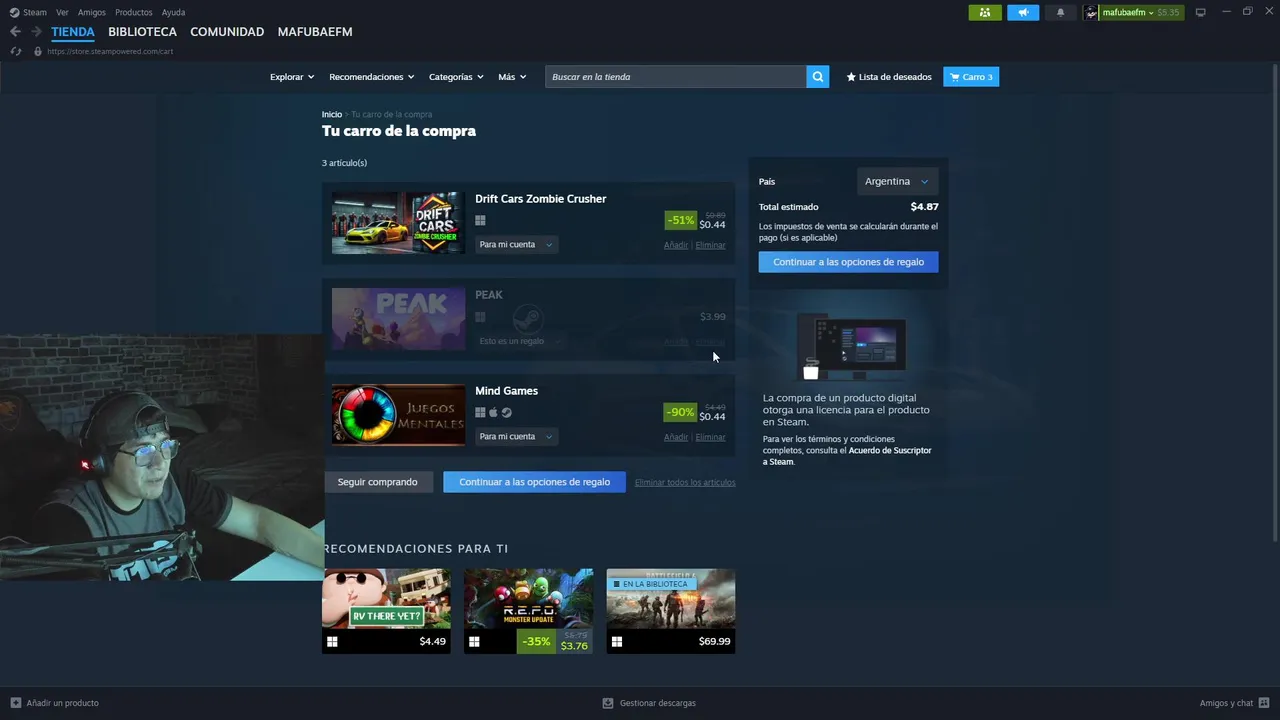
Task: Click the wishlist star icon
Action: pos(851,77)
